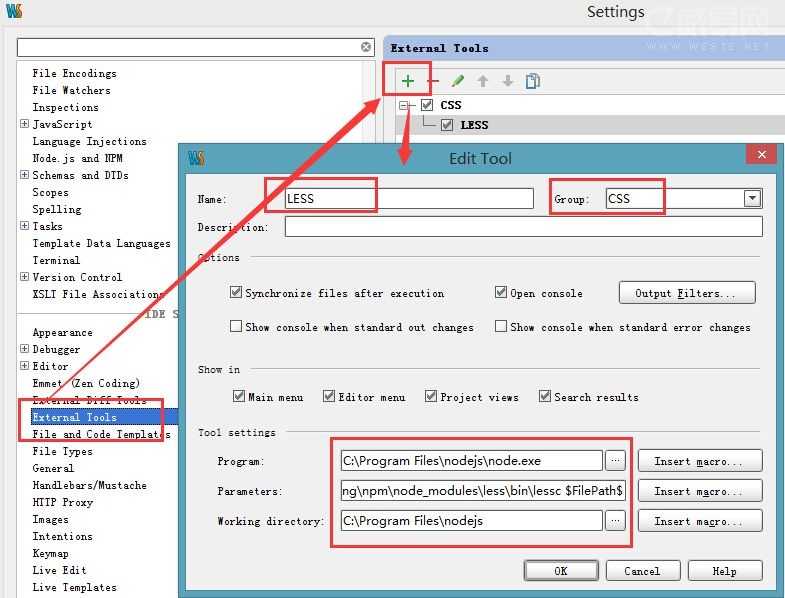Enable Show console when standard error changes
785x598 pixels.
[501, 327]
